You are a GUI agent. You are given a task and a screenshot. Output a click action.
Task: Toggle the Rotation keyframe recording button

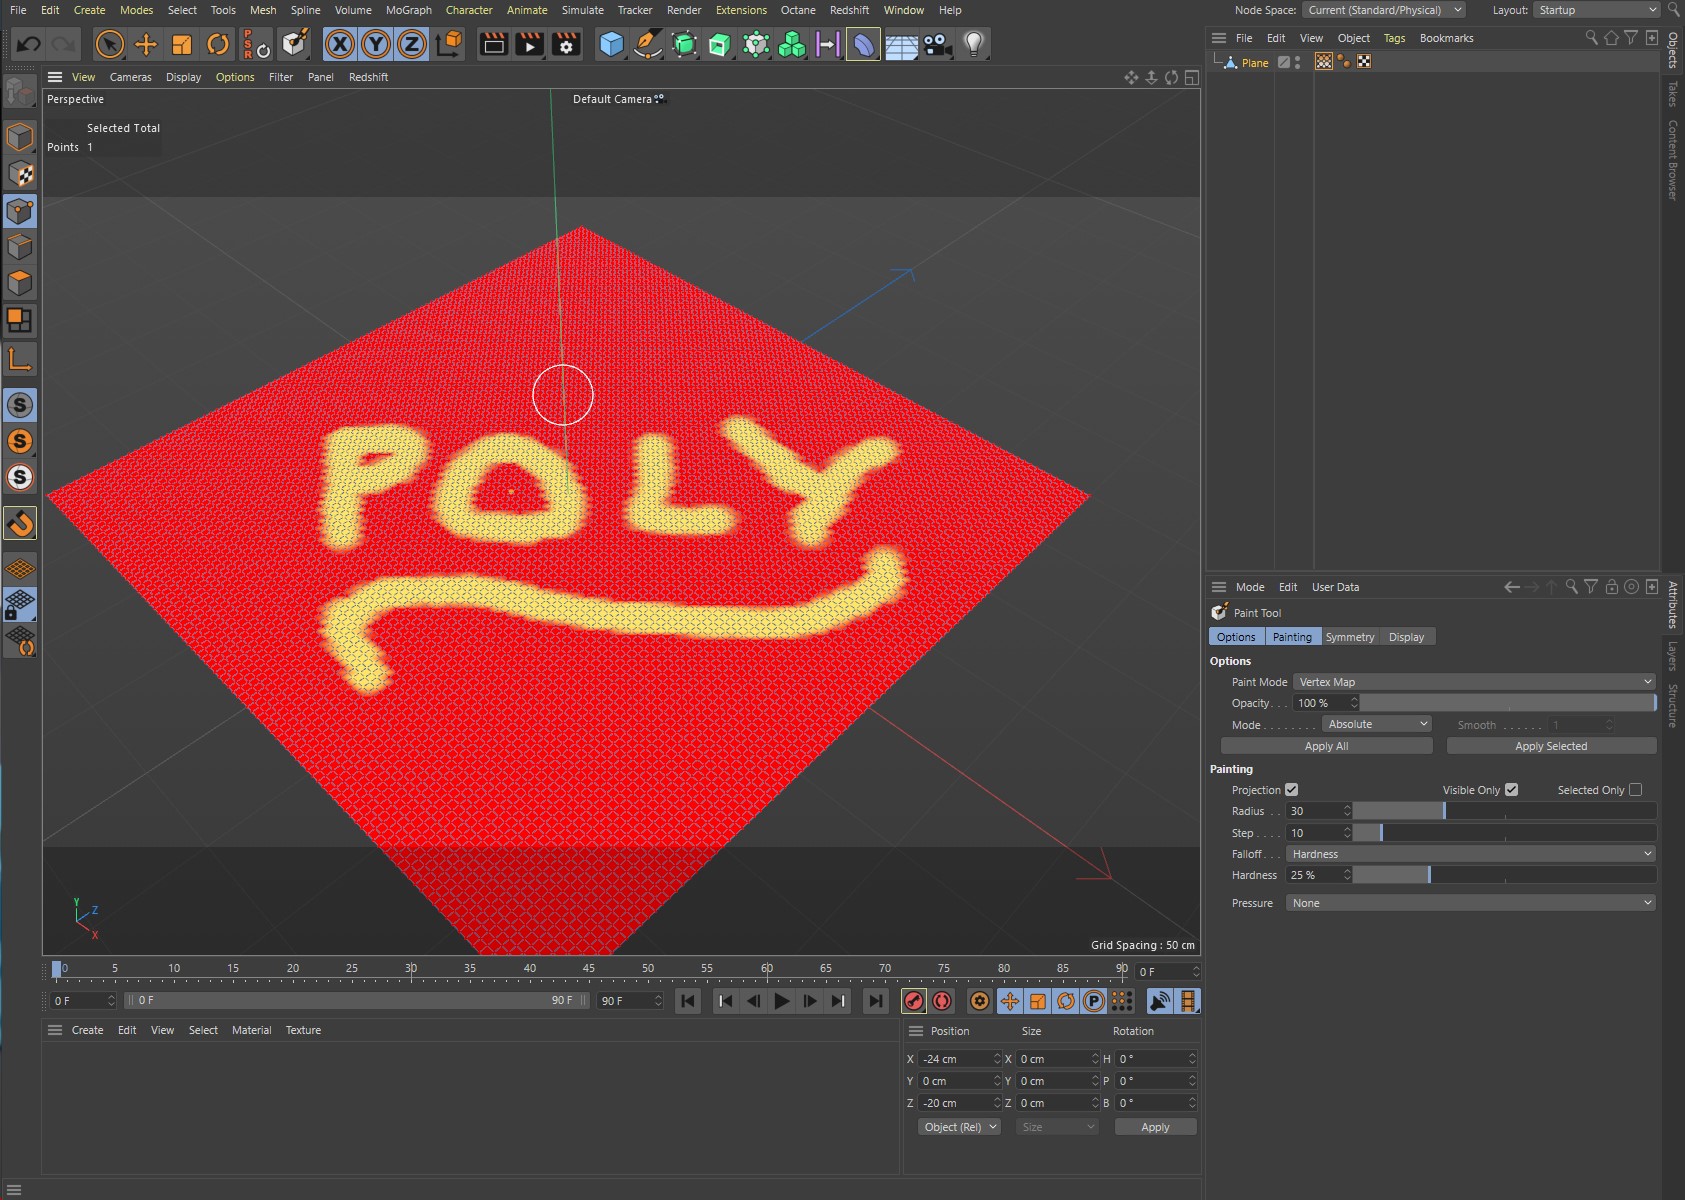click(x=1066, y=1001)
